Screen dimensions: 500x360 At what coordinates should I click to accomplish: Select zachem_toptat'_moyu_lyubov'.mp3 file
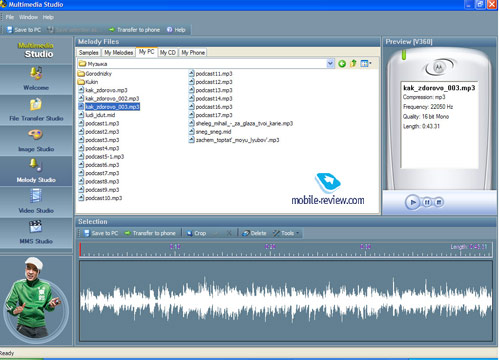(234, 140)
